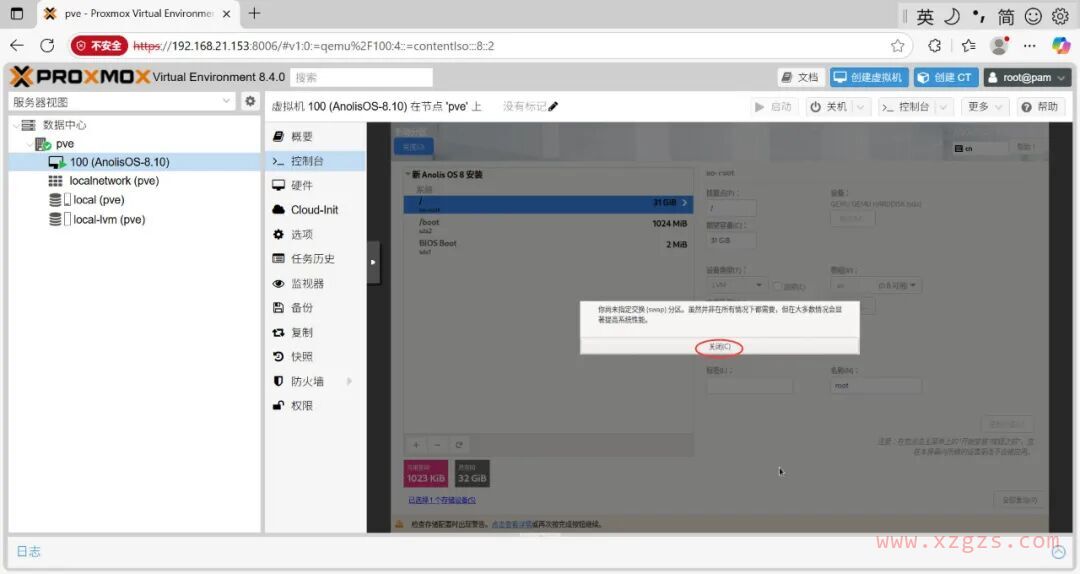1080x574 pixels.
Task: Select the local-lvm (pve) storage node
Action: point(109,219)
